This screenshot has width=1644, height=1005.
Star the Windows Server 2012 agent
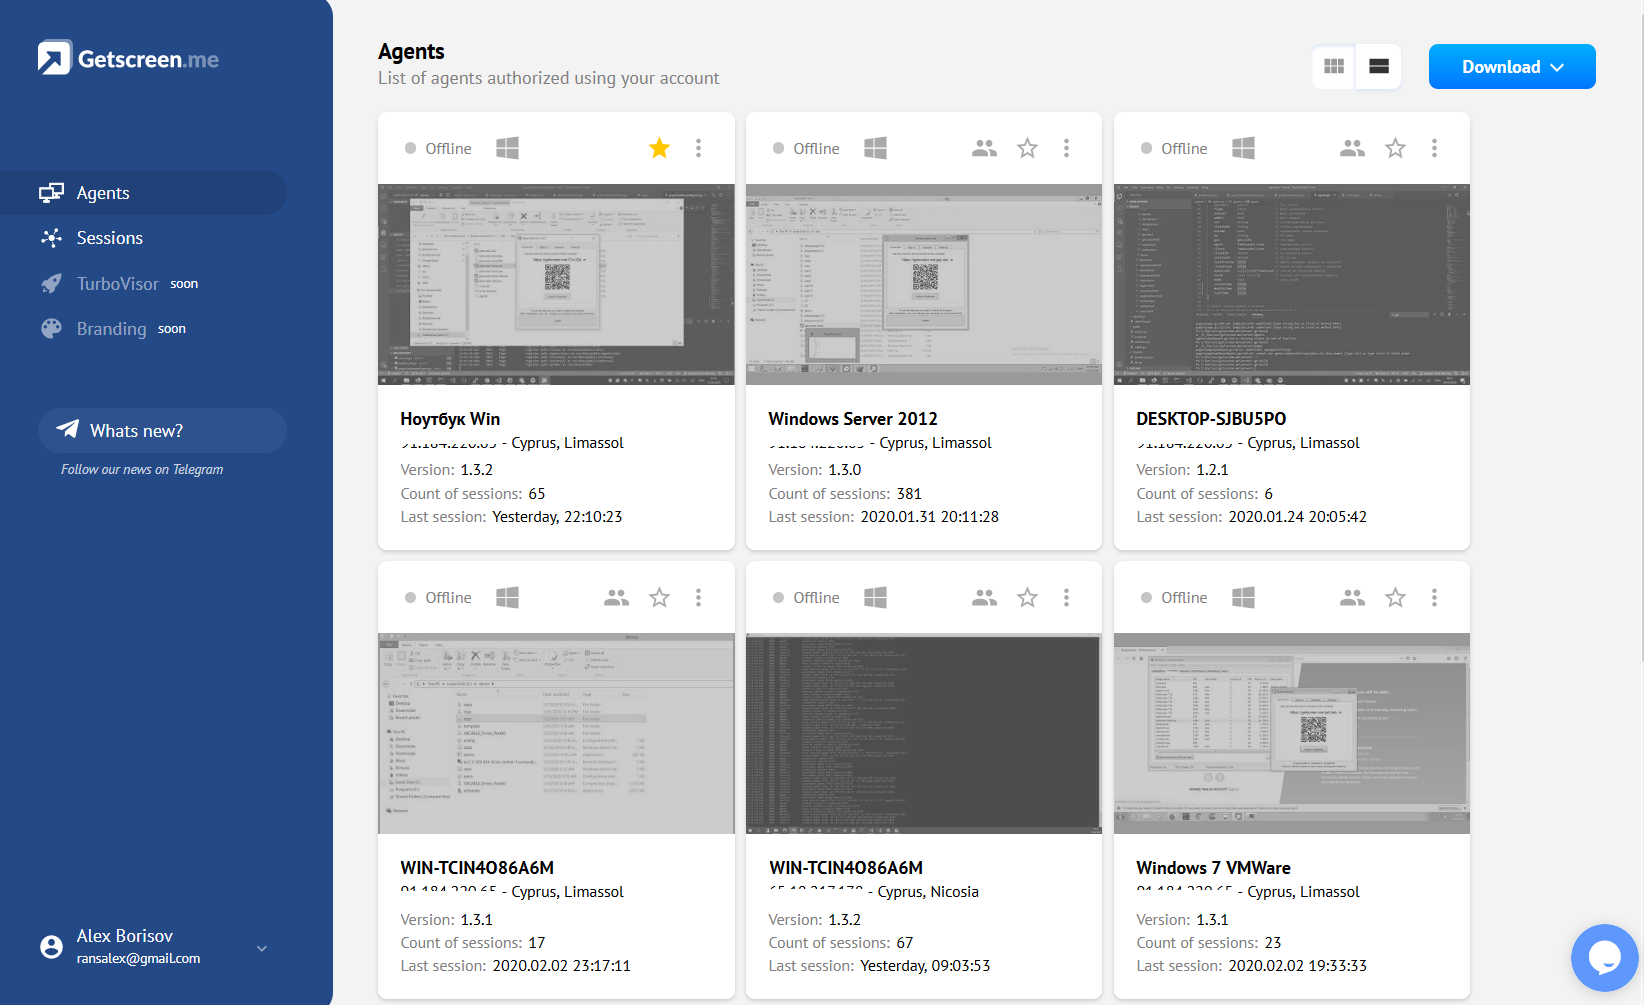click(1027, 148)
